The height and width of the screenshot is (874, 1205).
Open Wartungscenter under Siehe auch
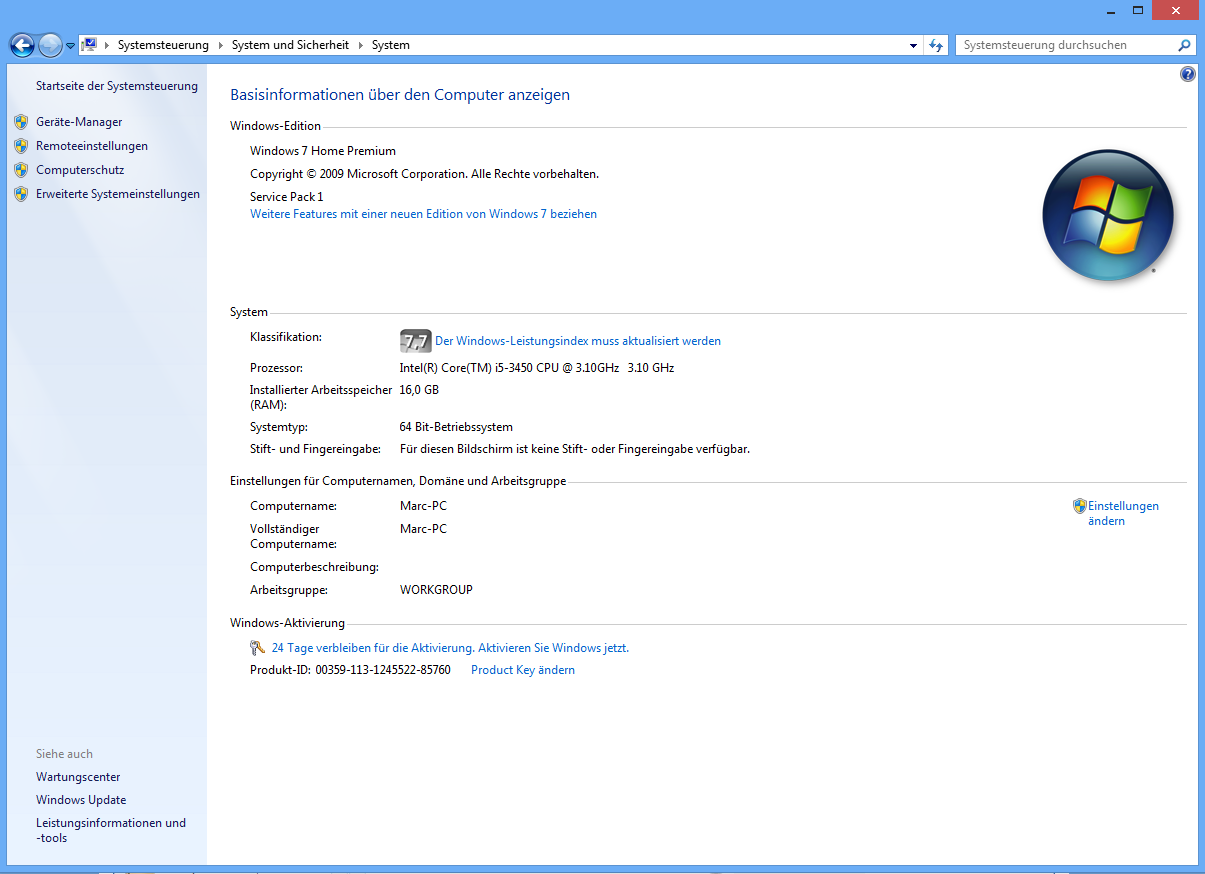[78, 777]
